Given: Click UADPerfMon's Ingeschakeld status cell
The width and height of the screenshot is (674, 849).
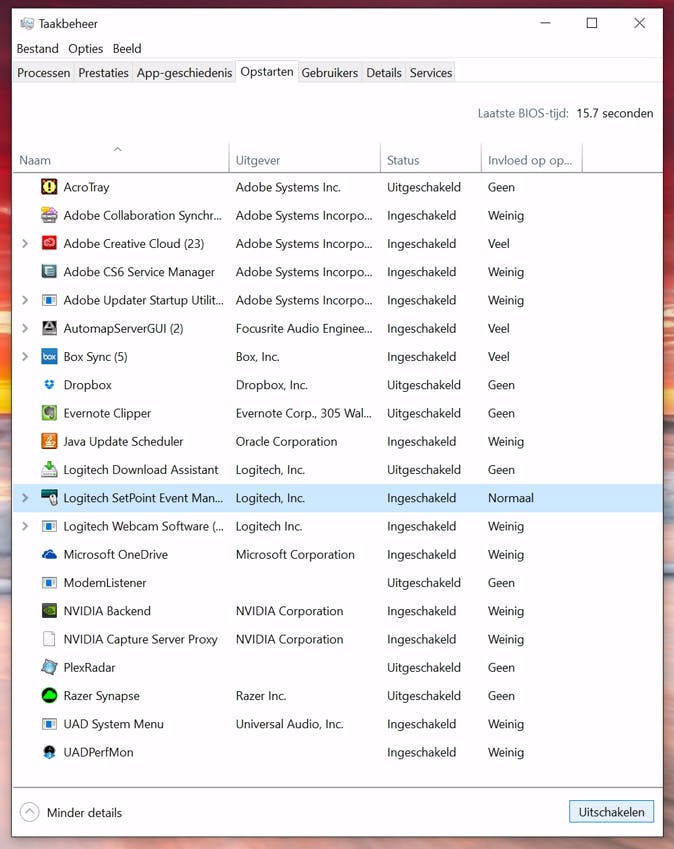Looking at the screenshot, I should click(421, 752).
